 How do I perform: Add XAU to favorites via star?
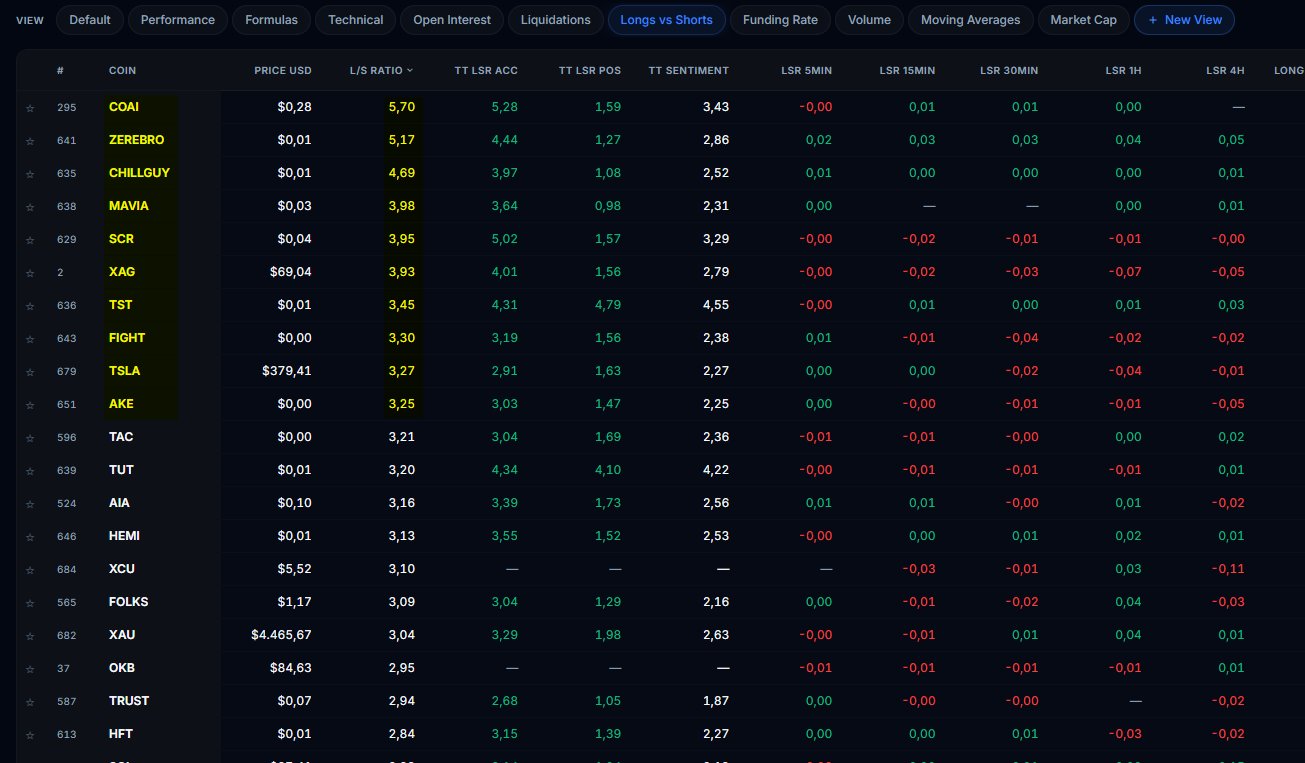click(30, 635)
